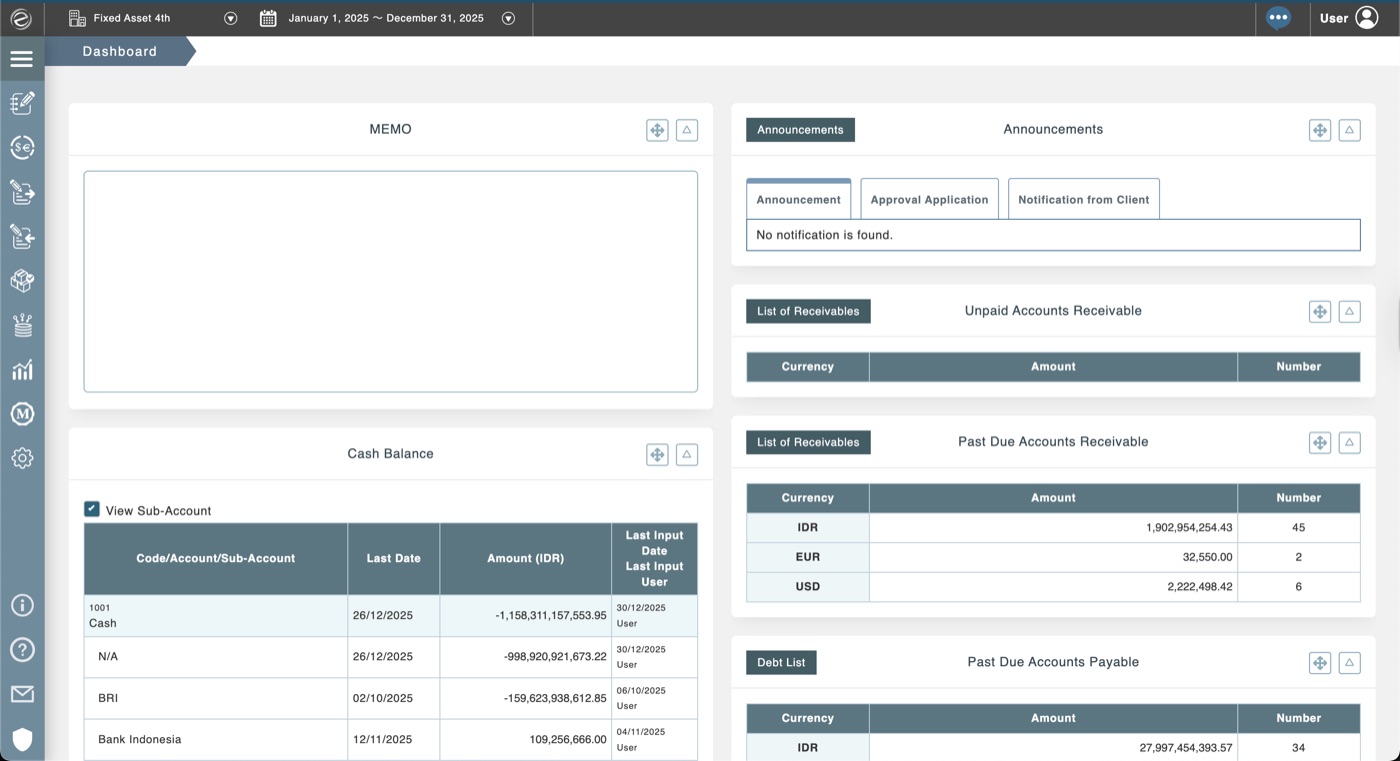Select the inventory boxes icon in the sidebar
The image size is (1400, 761).
click(22, 281)
